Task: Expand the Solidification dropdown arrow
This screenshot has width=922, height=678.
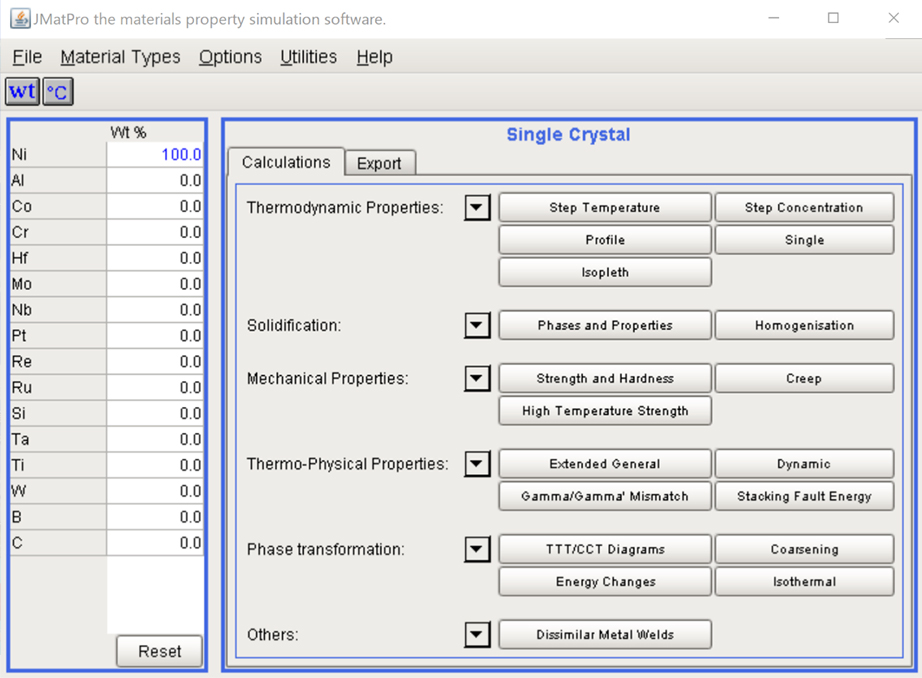Action: click(x=477, y=325)
